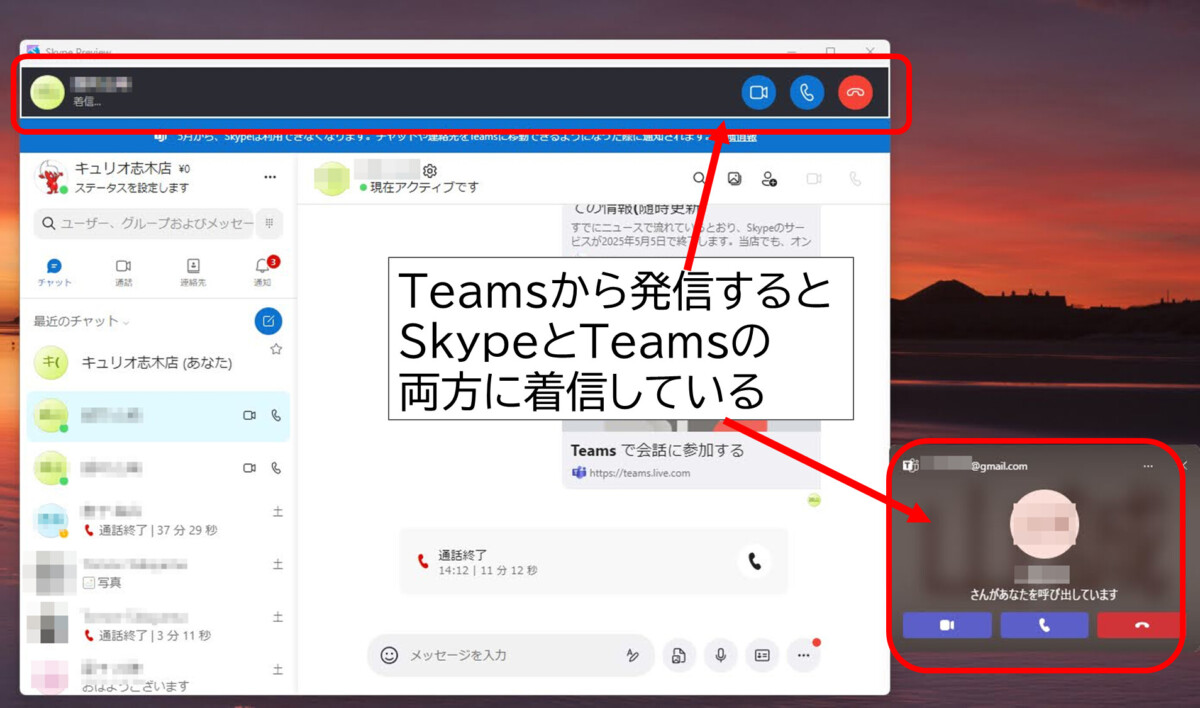This screenshot has height=708, width=1200.
Task: Call back from the 通話終了 card phone button
Action: [x=754, y=561]
